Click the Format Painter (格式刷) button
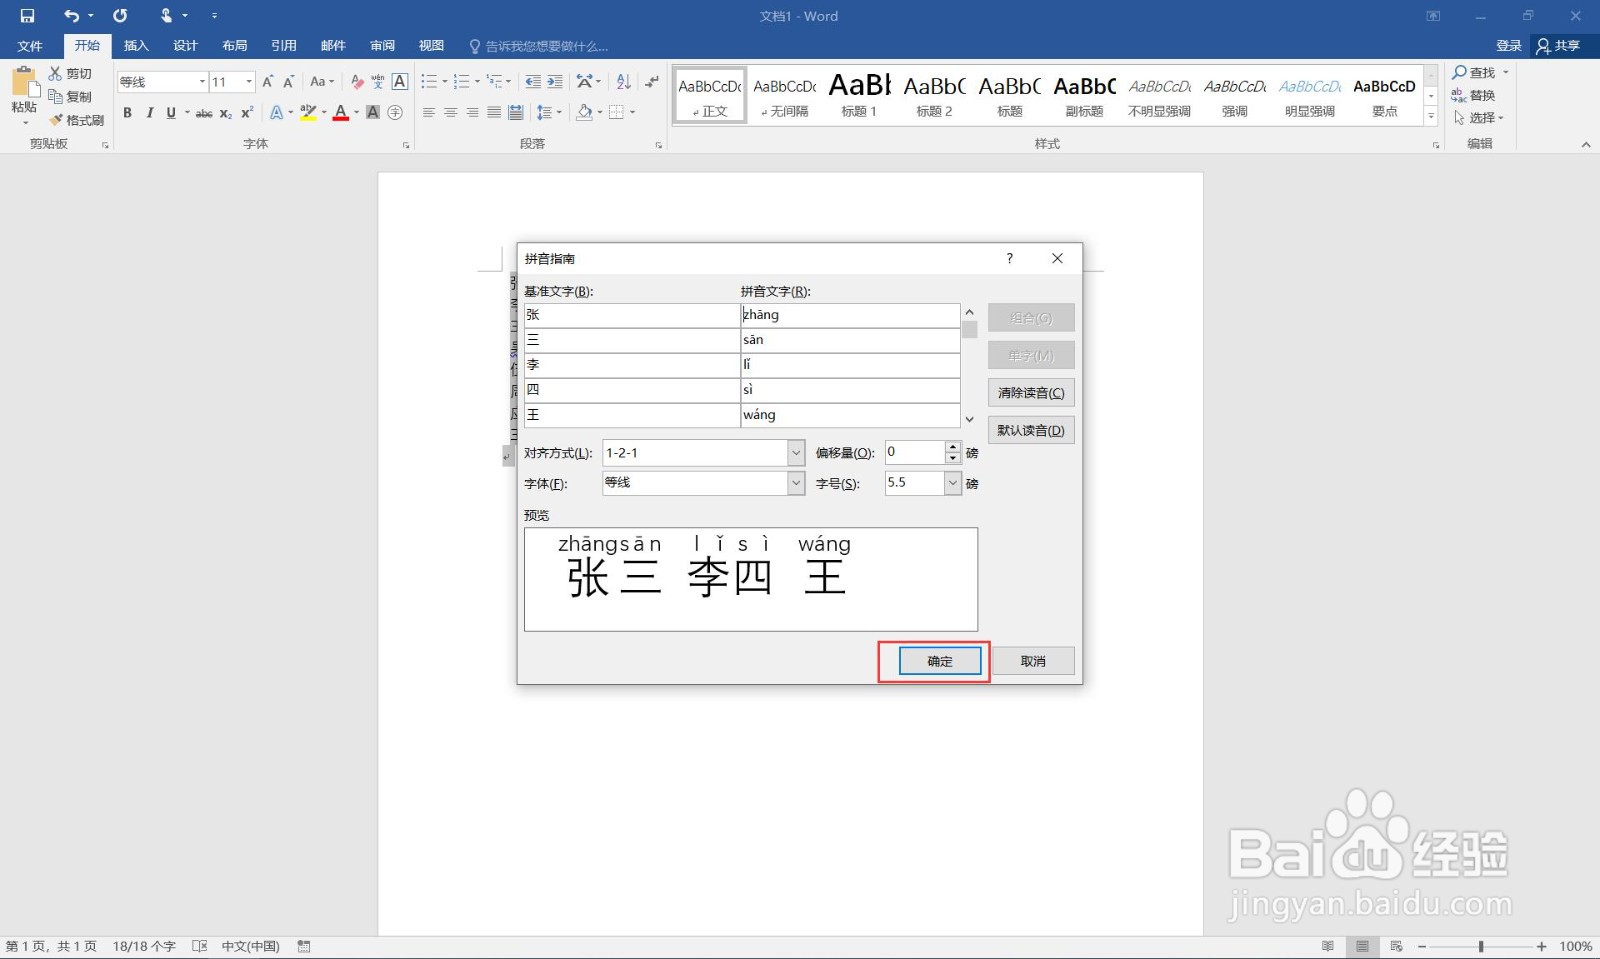The image size is (1600, 959). click(x=76, y=120)
